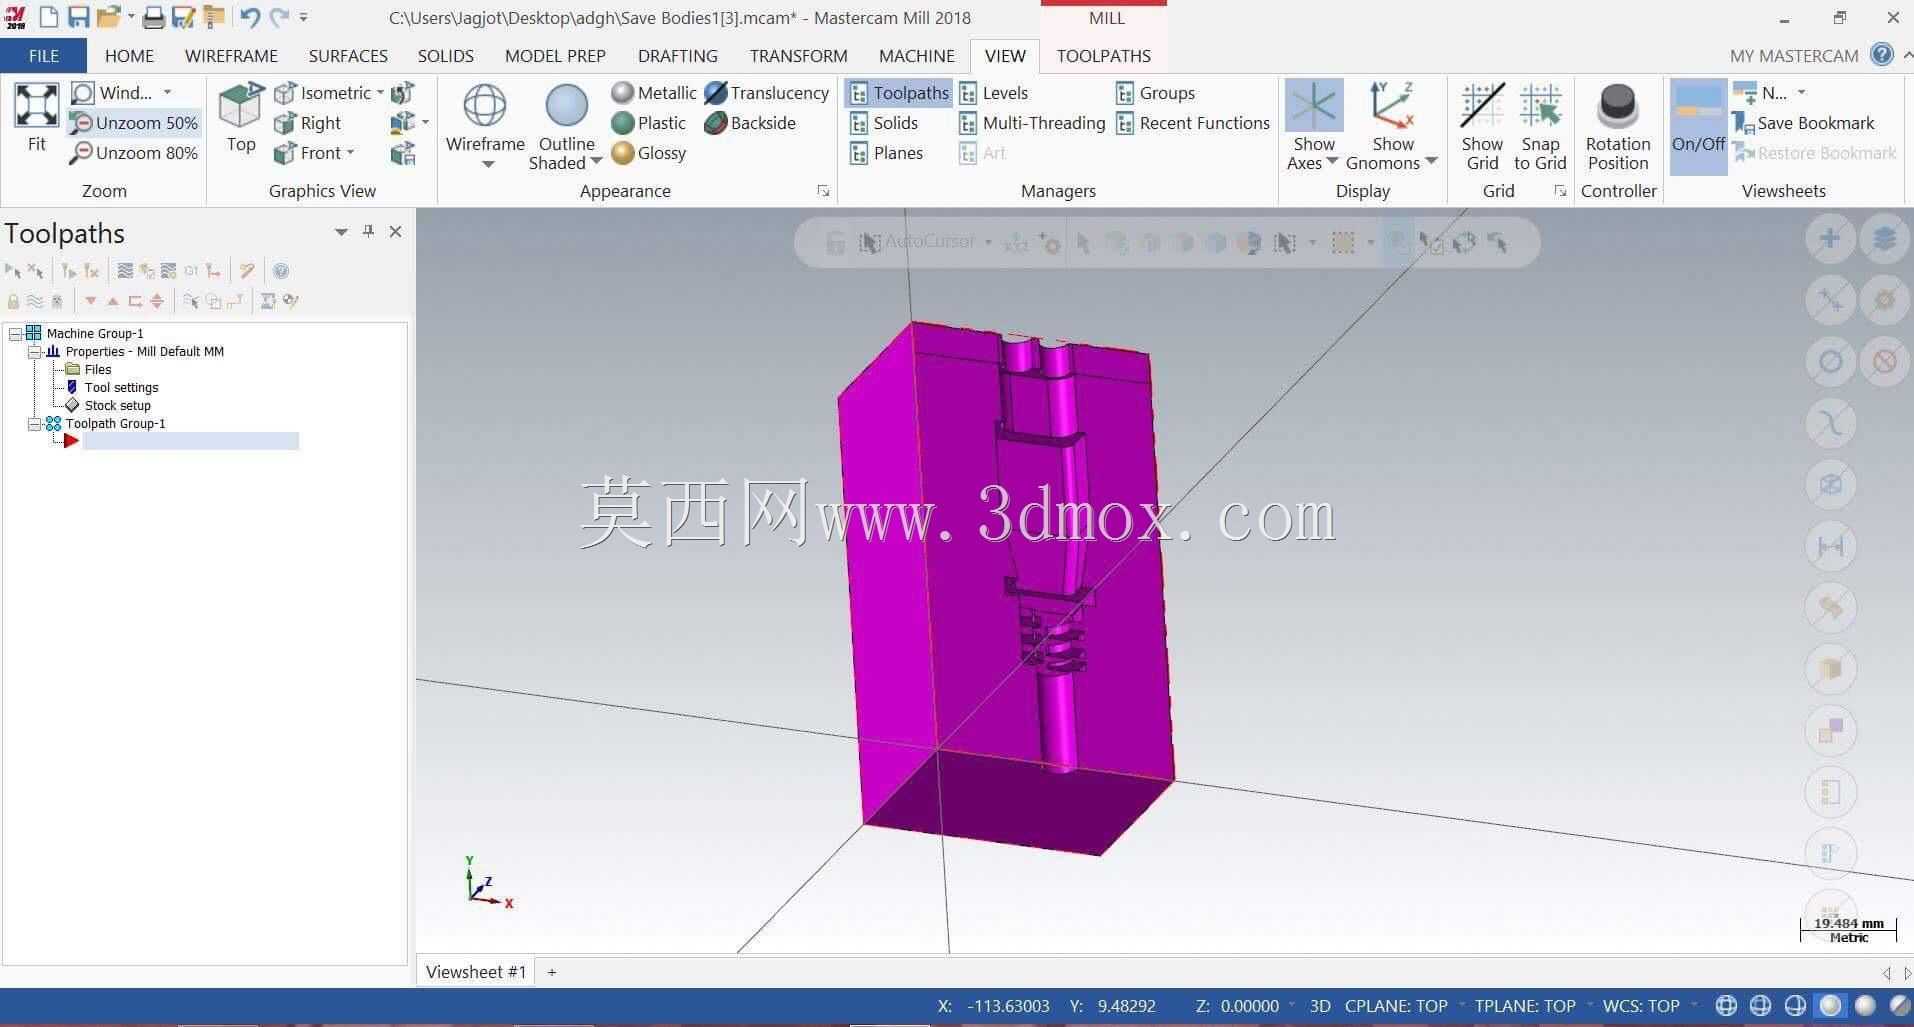The width and height of the screenshot is (1914, 1027).
Task: Expand Wireframe dropdown arrow
Action: [x=487, y=164]
